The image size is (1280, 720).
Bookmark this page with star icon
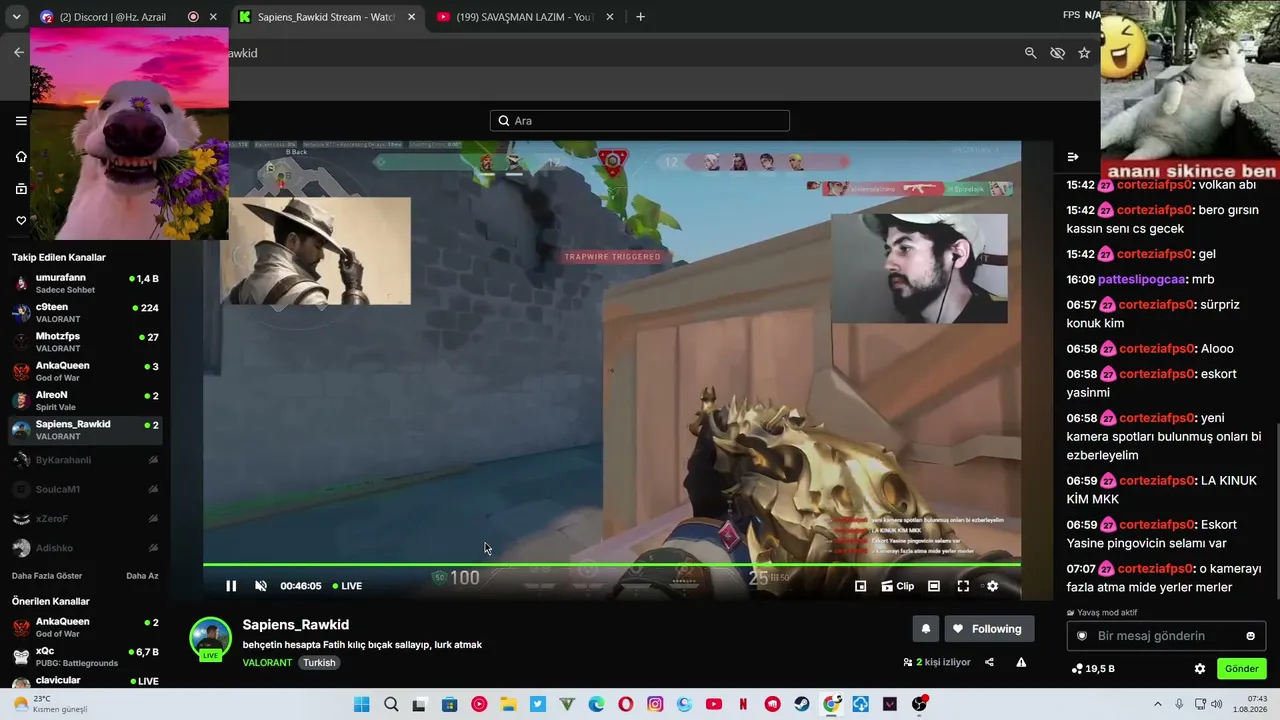[x=1084, y=53]
